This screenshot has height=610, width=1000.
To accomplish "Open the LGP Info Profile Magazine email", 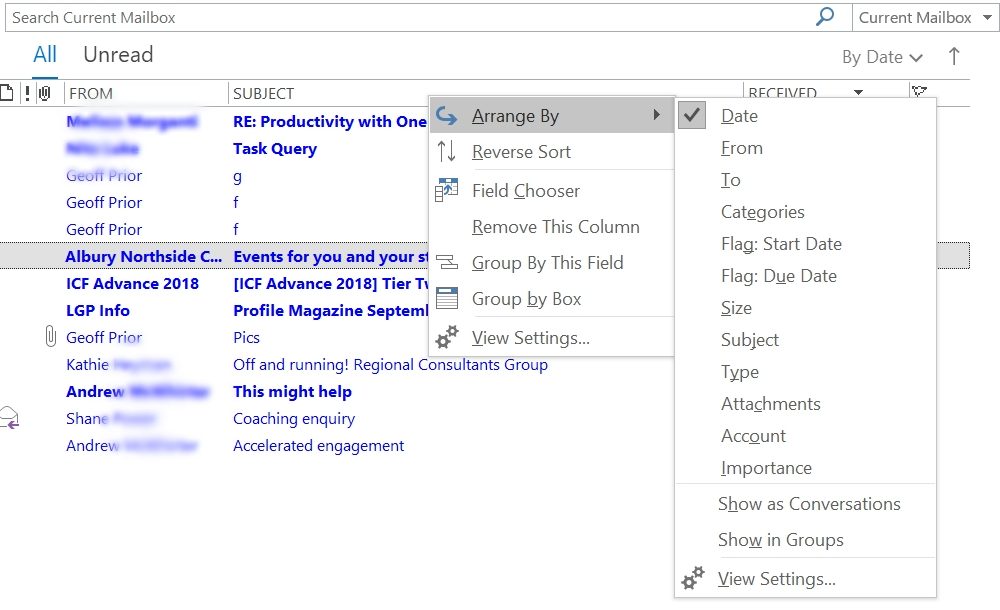I will click(x=214, y=310).
